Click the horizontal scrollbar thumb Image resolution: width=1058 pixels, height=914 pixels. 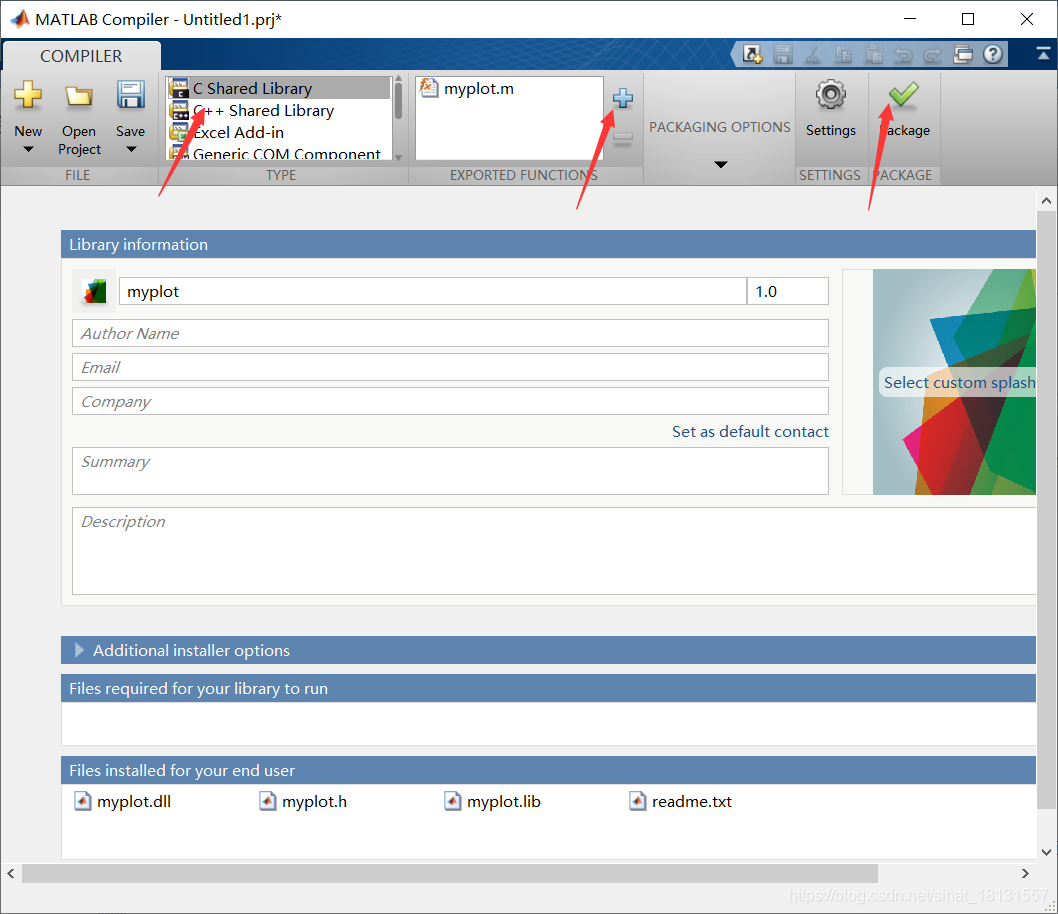click(450, 874)
